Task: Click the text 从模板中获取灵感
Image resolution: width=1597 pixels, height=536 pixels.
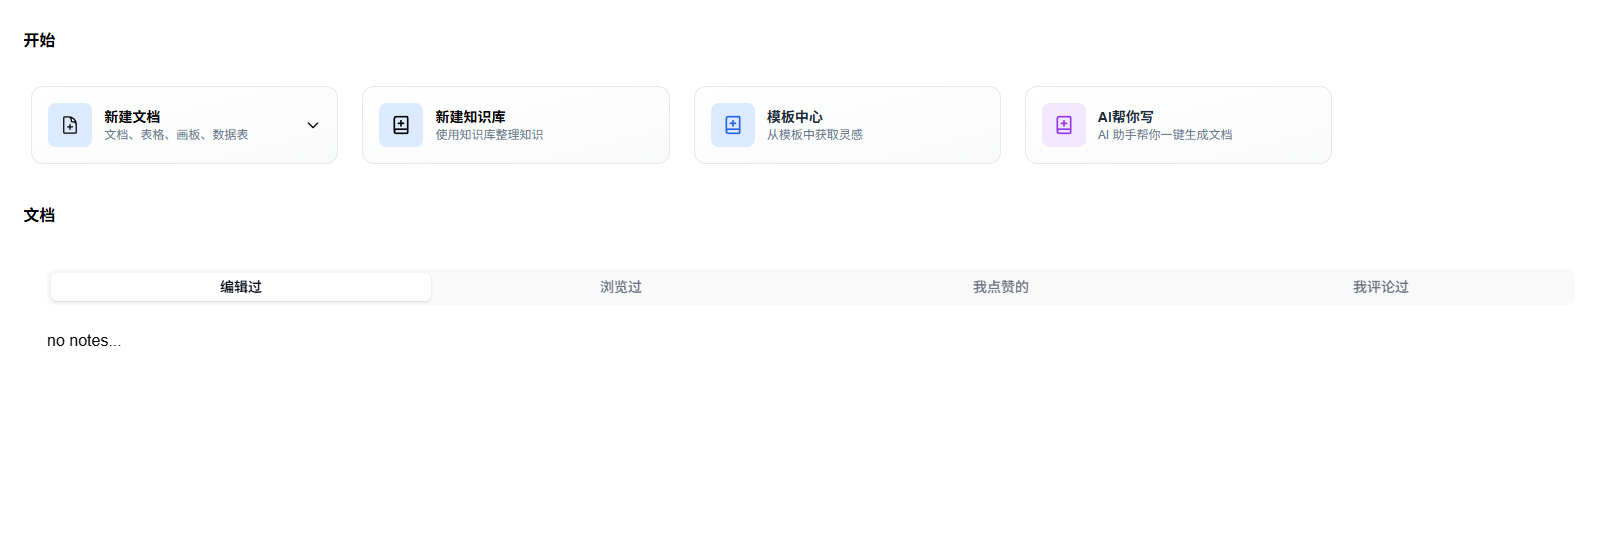Action: point(815,135)
